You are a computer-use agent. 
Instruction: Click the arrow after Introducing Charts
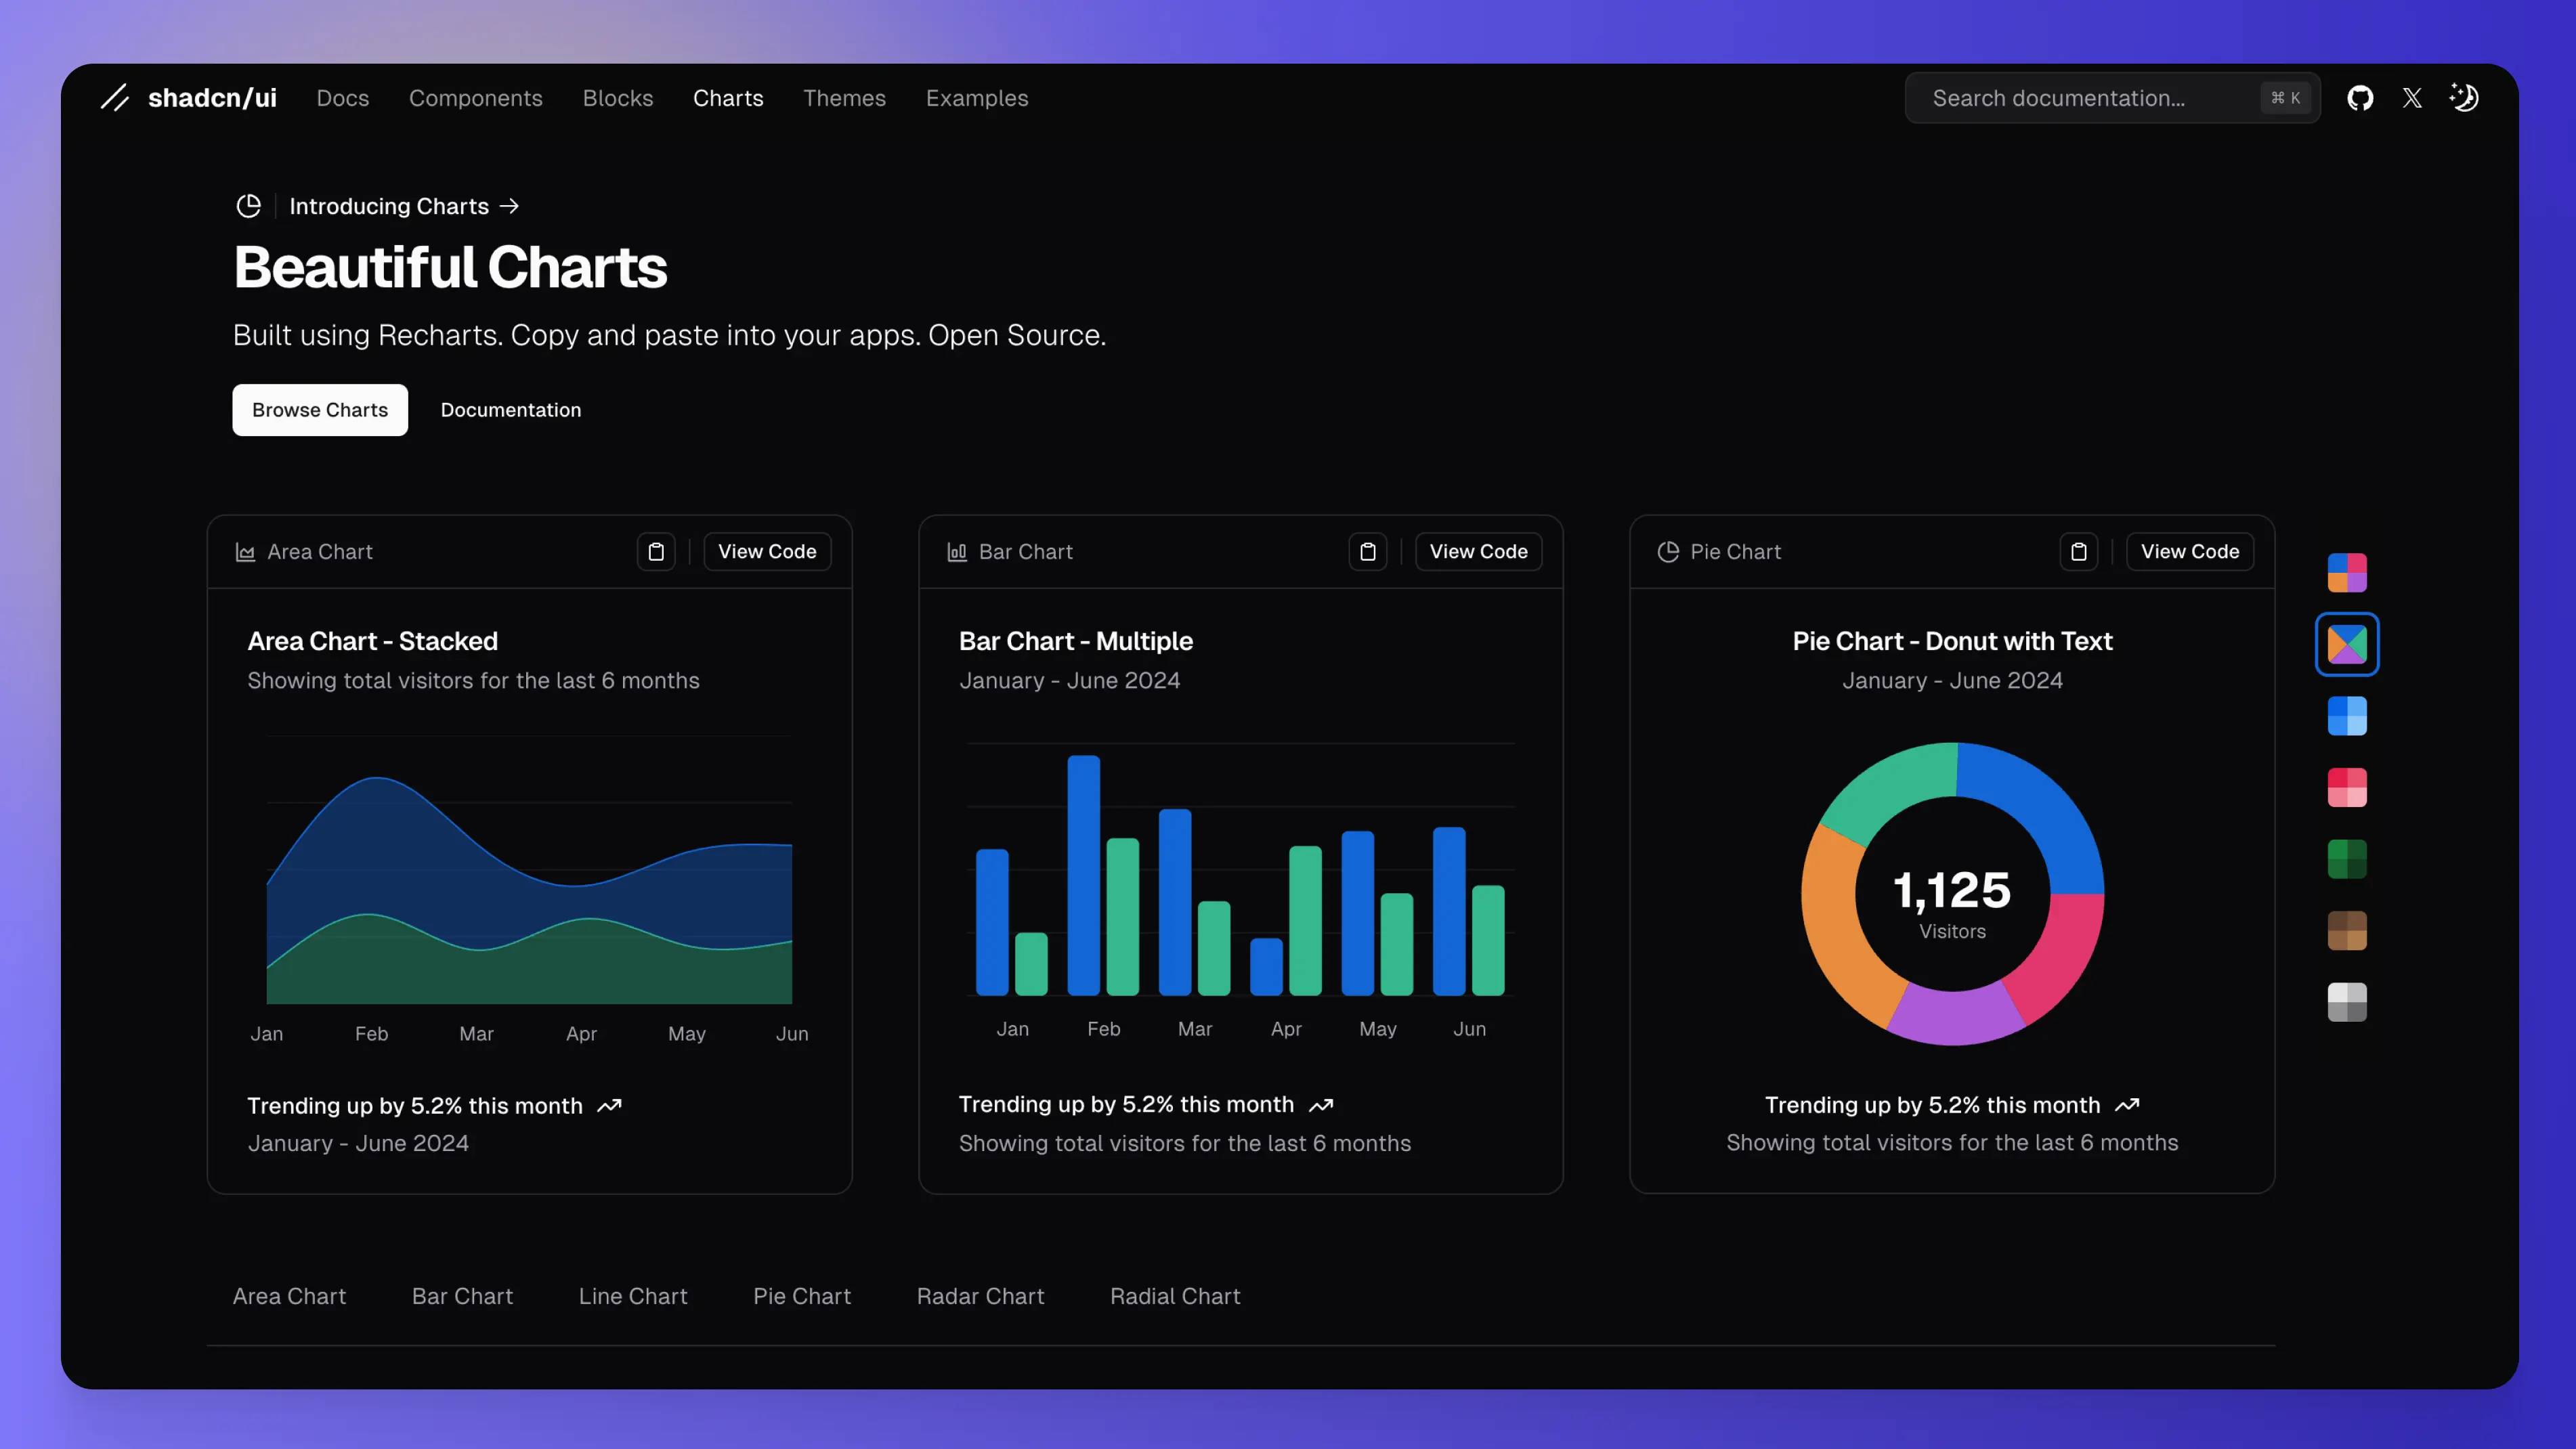509,206
